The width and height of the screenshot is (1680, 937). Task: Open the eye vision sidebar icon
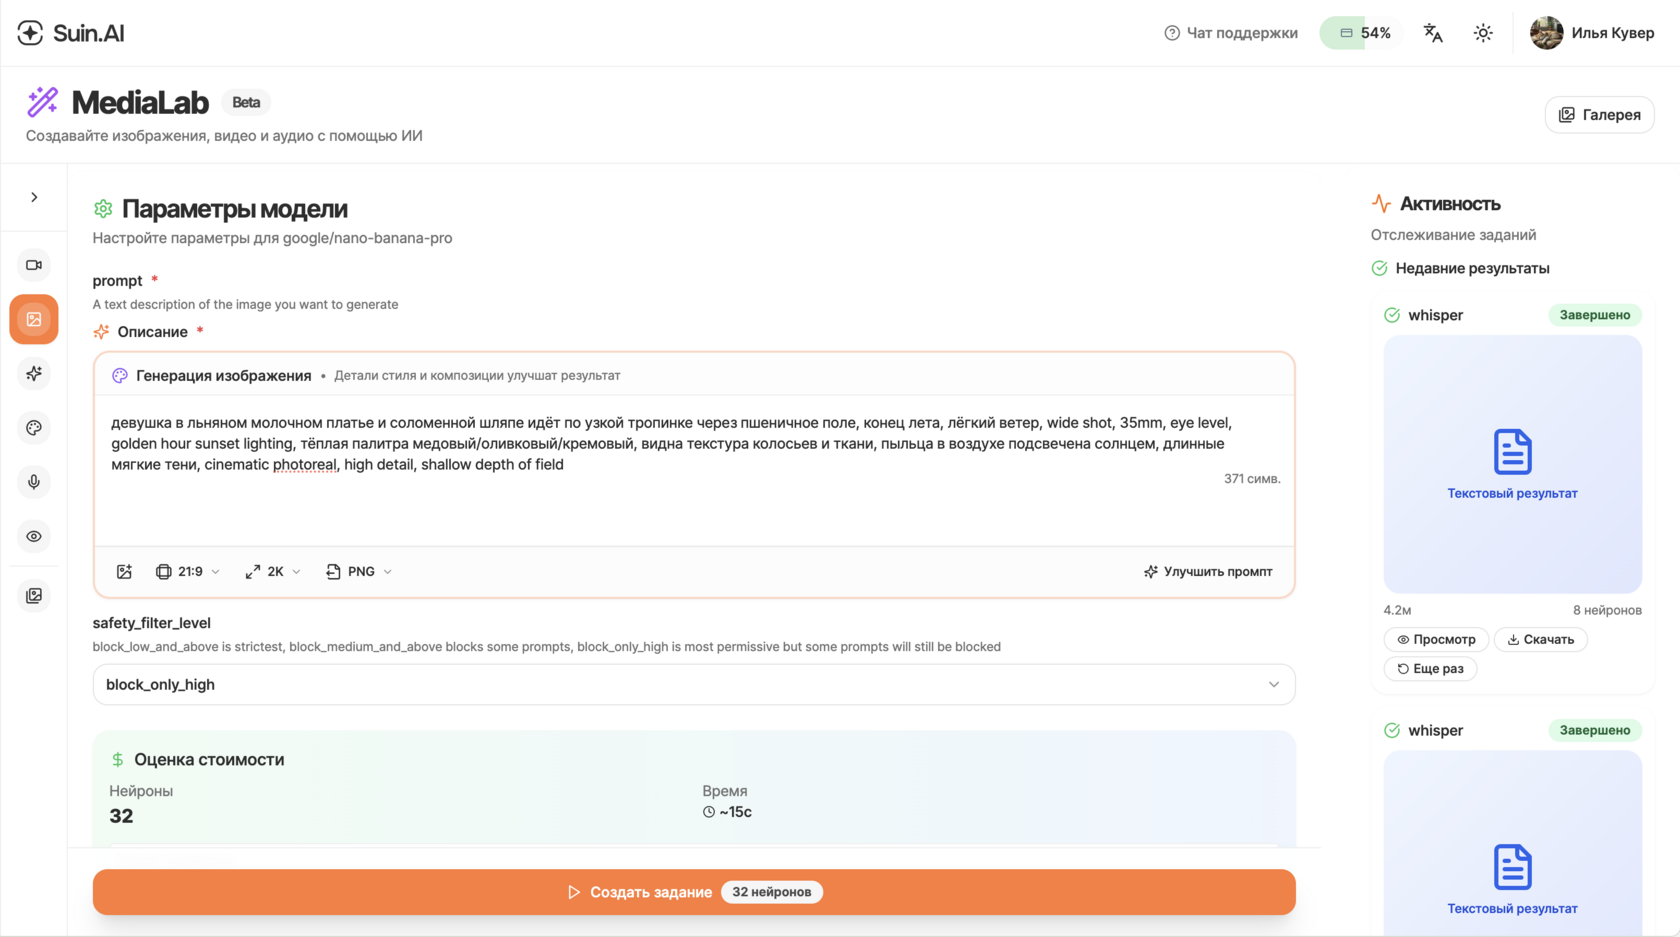(x=34, y=536)
